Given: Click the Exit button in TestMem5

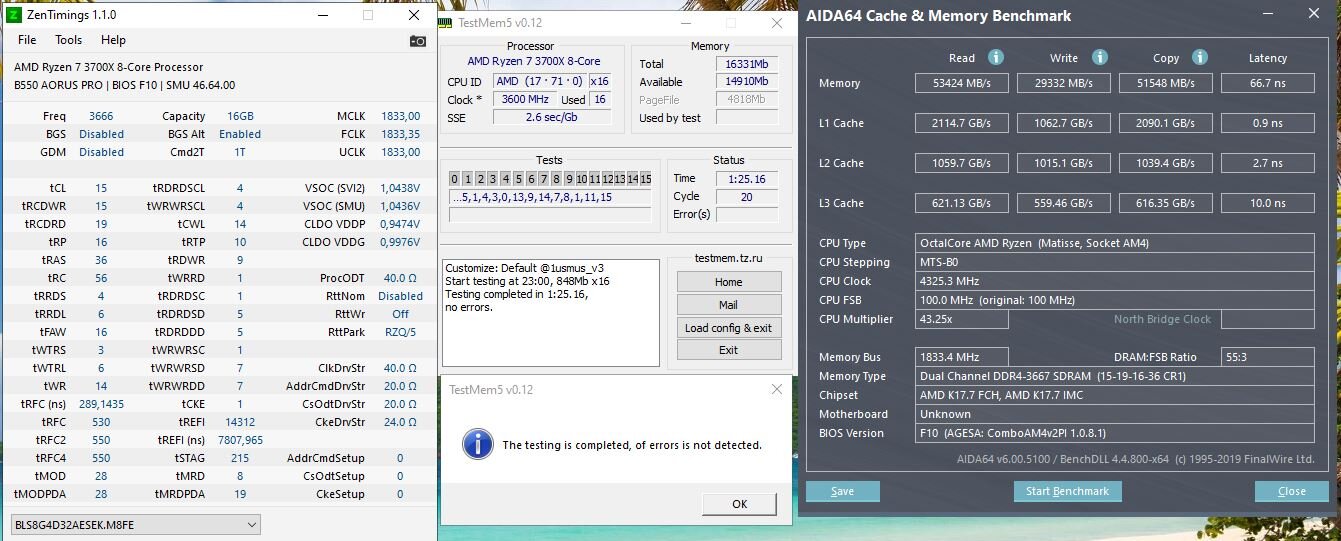Looking at the screenshot, I should click(x=728, y=350).
